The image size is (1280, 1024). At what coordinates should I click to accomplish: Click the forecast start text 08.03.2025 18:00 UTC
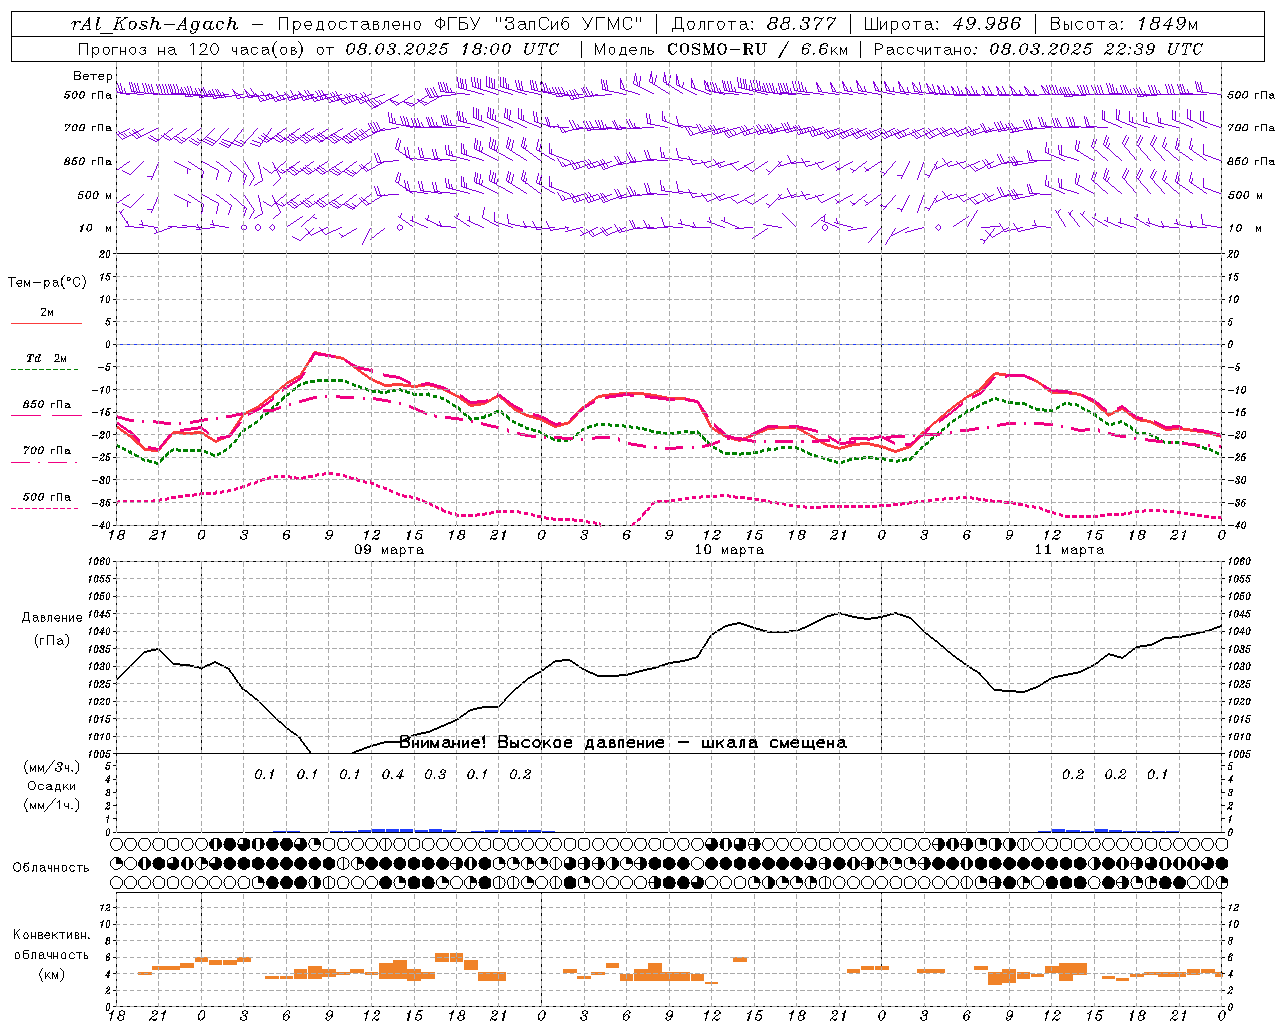(452, 49)
